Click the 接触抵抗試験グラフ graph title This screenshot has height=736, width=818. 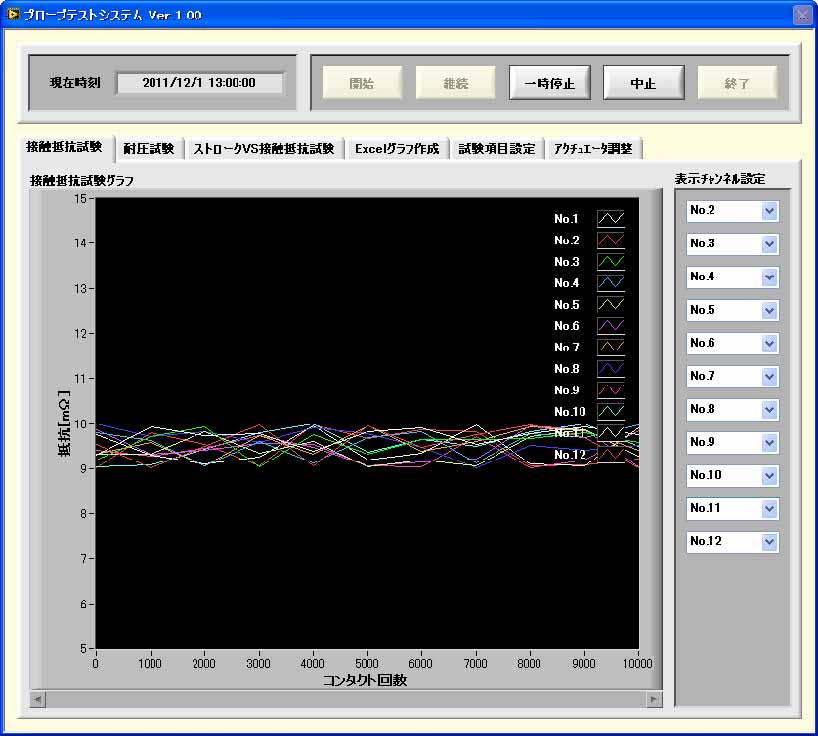click(82, 180)
